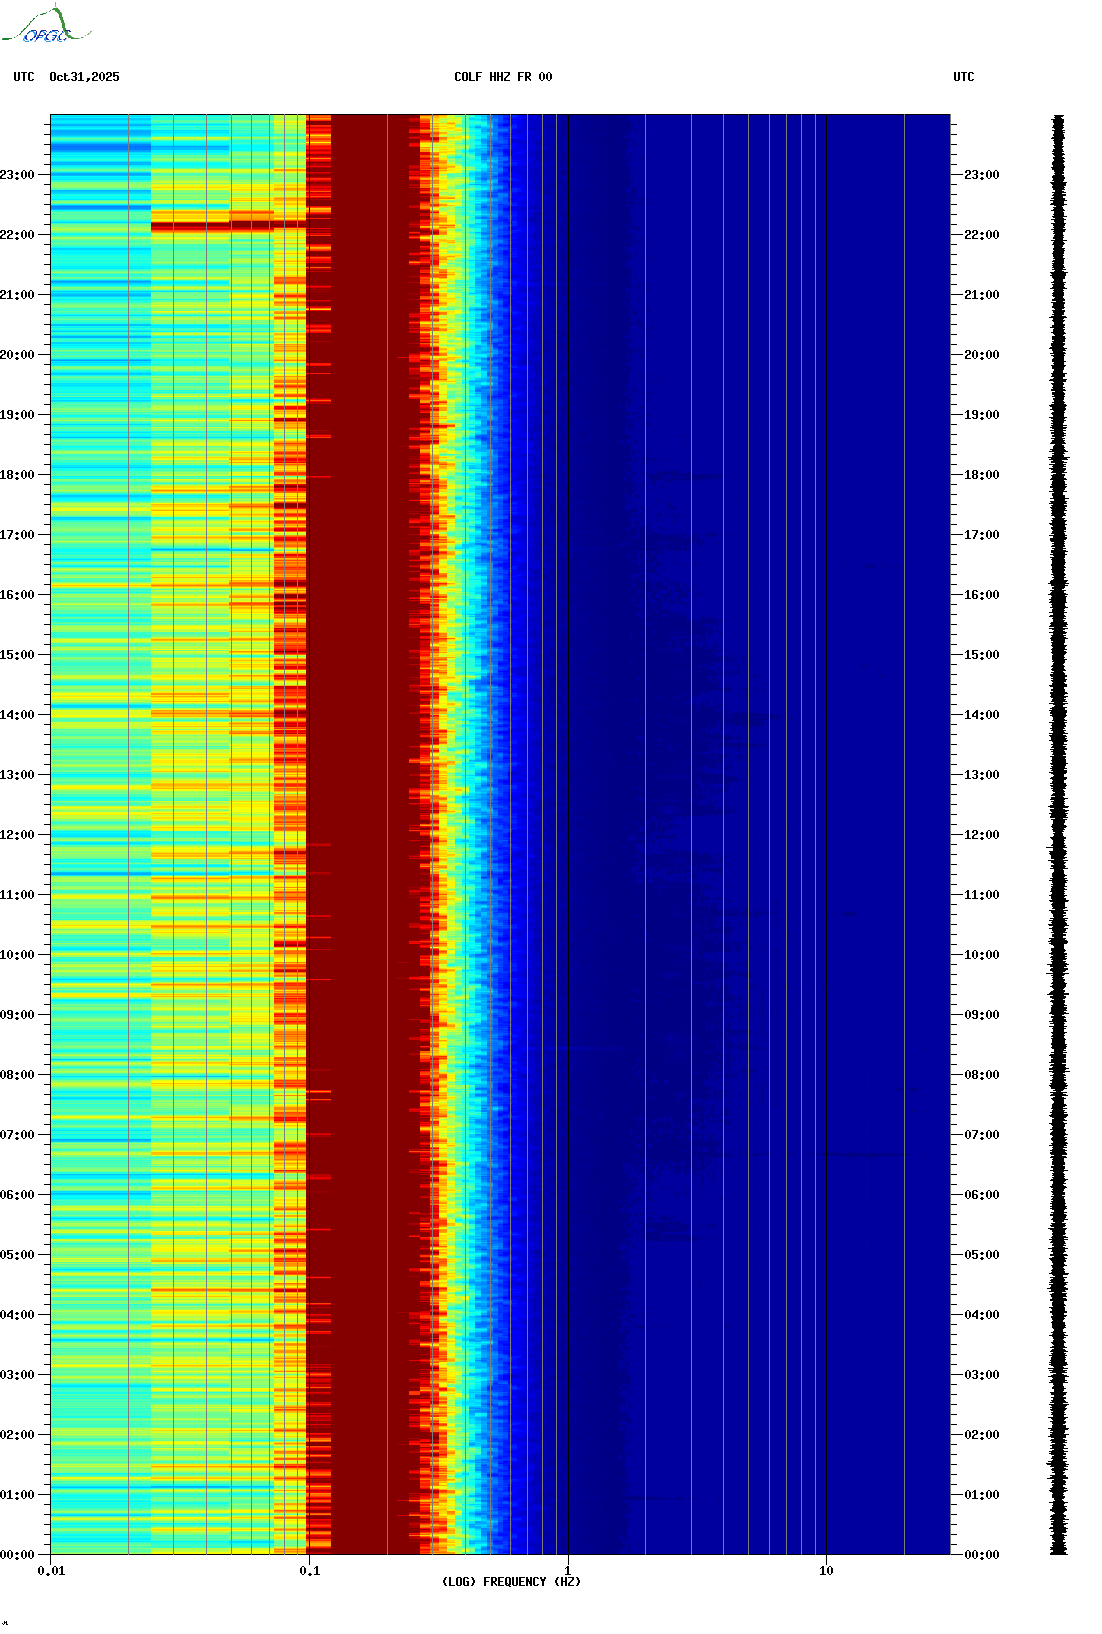The height and width of the screenshot is (1634, 1102).
Task: Click the right axis 09:00 label
Action: tap(982, 1015)
